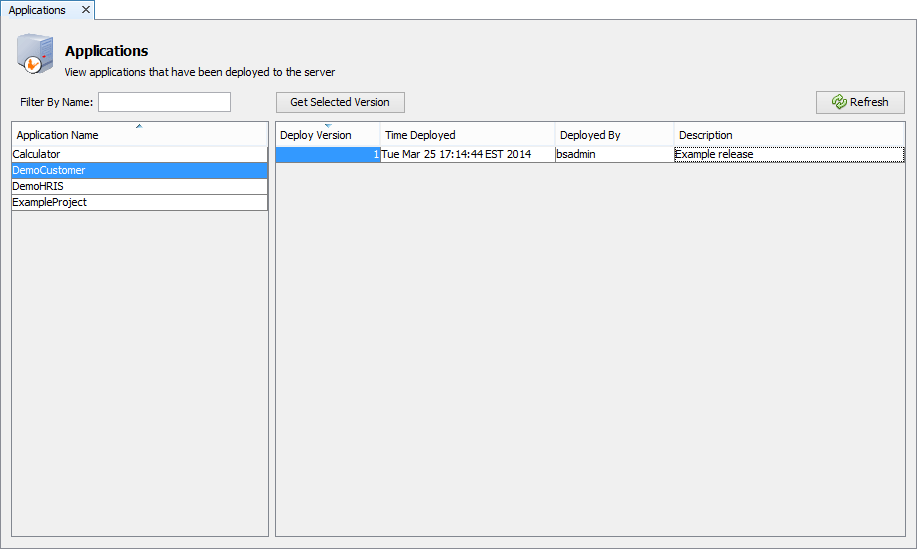Image resolution: width=917 pixels, height=549 pixels.
Task: Click the Tue Mar 25 time deployed cell
Action: pyautogui.click(x=467, y=155)
